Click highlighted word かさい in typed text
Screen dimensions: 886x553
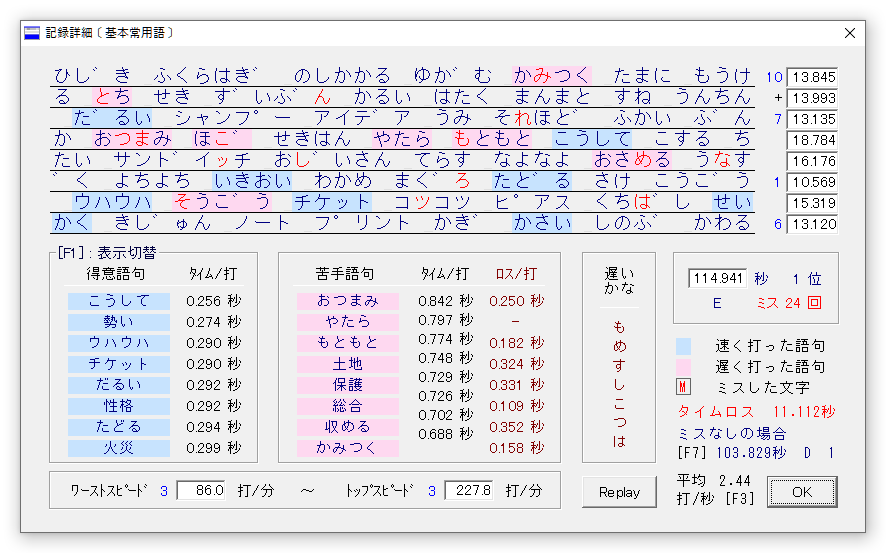(542, 222)
